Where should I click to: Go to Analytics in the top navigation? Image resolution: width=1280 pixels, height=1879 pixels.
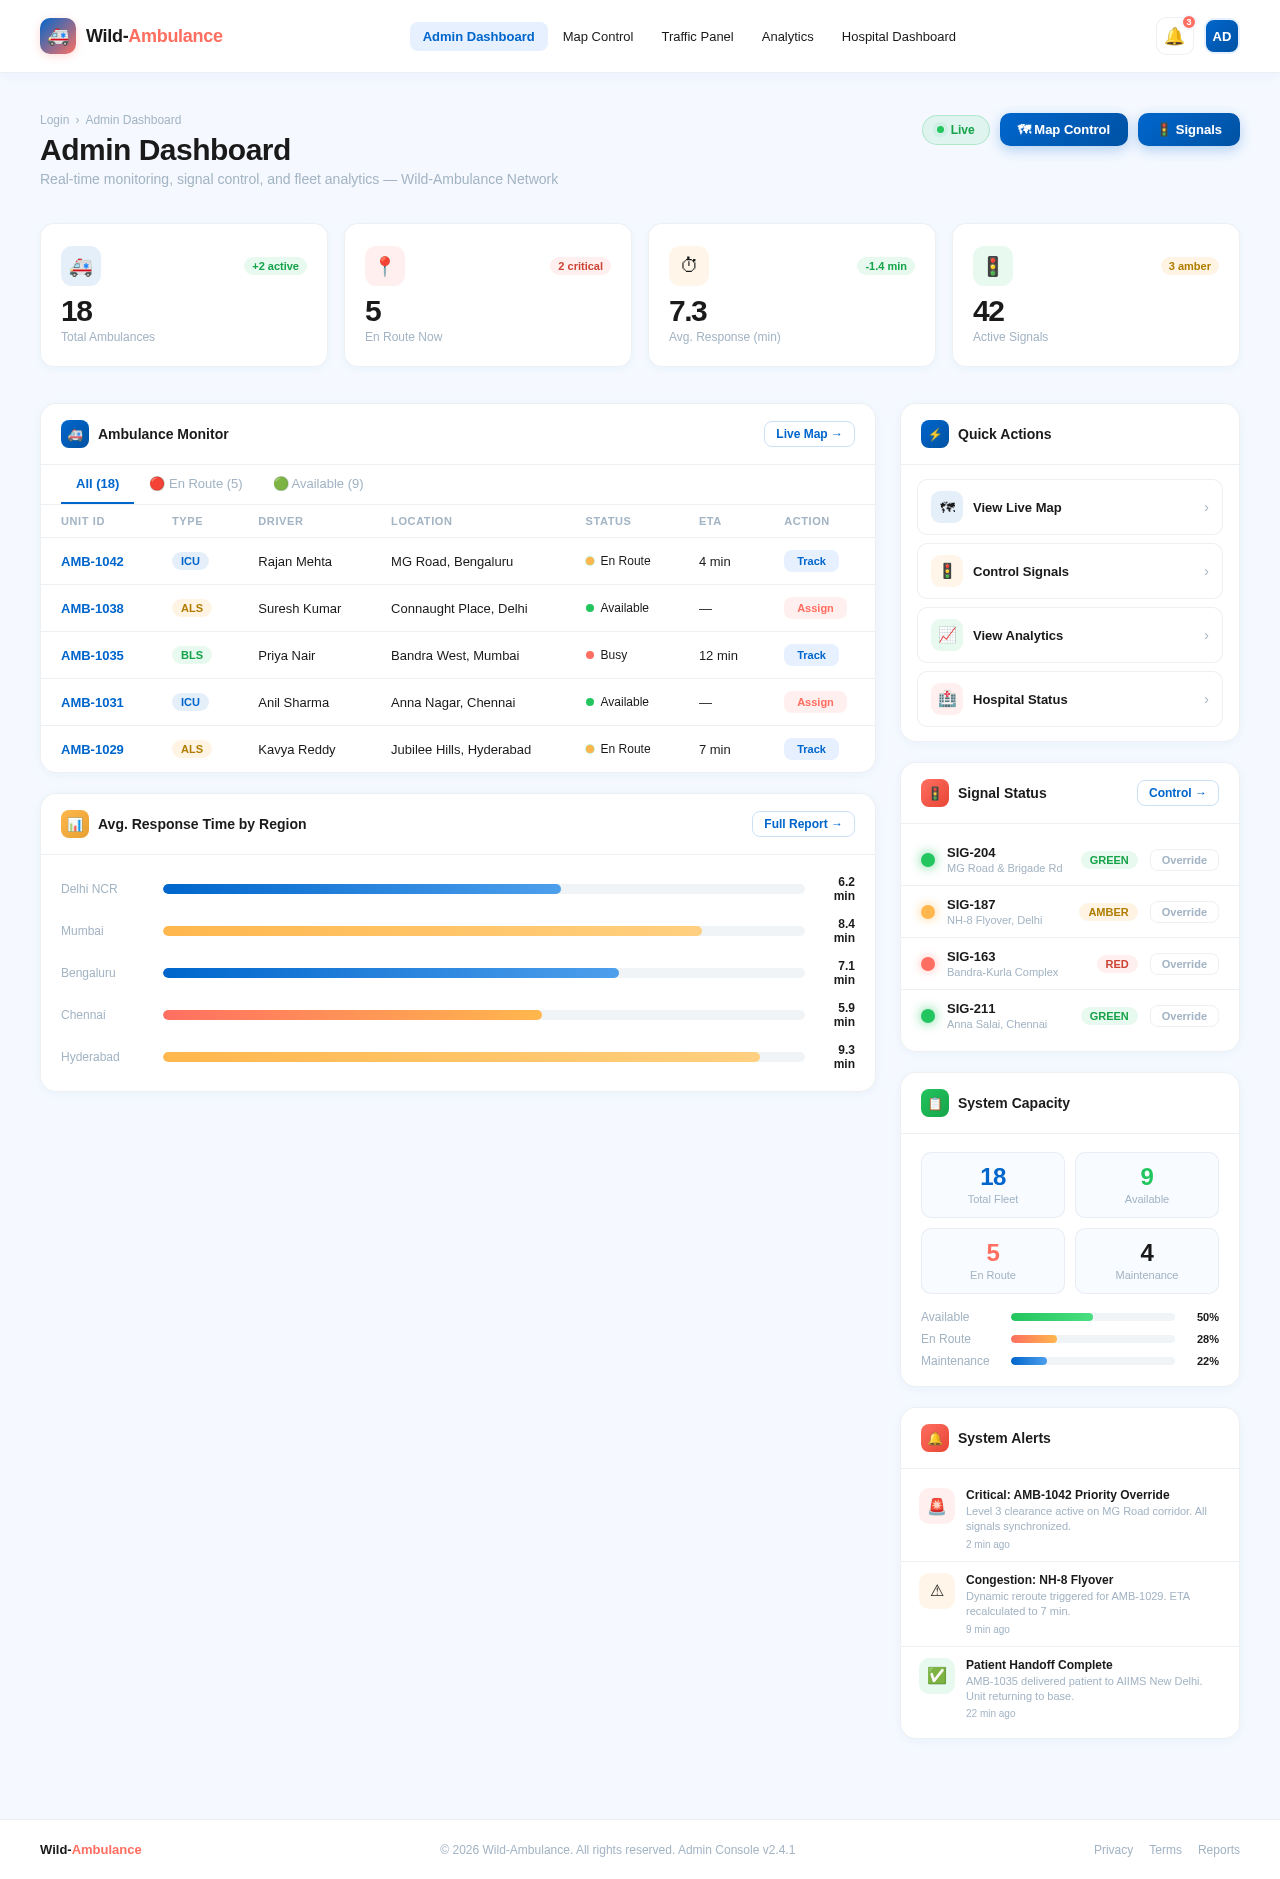coord(788,37)
